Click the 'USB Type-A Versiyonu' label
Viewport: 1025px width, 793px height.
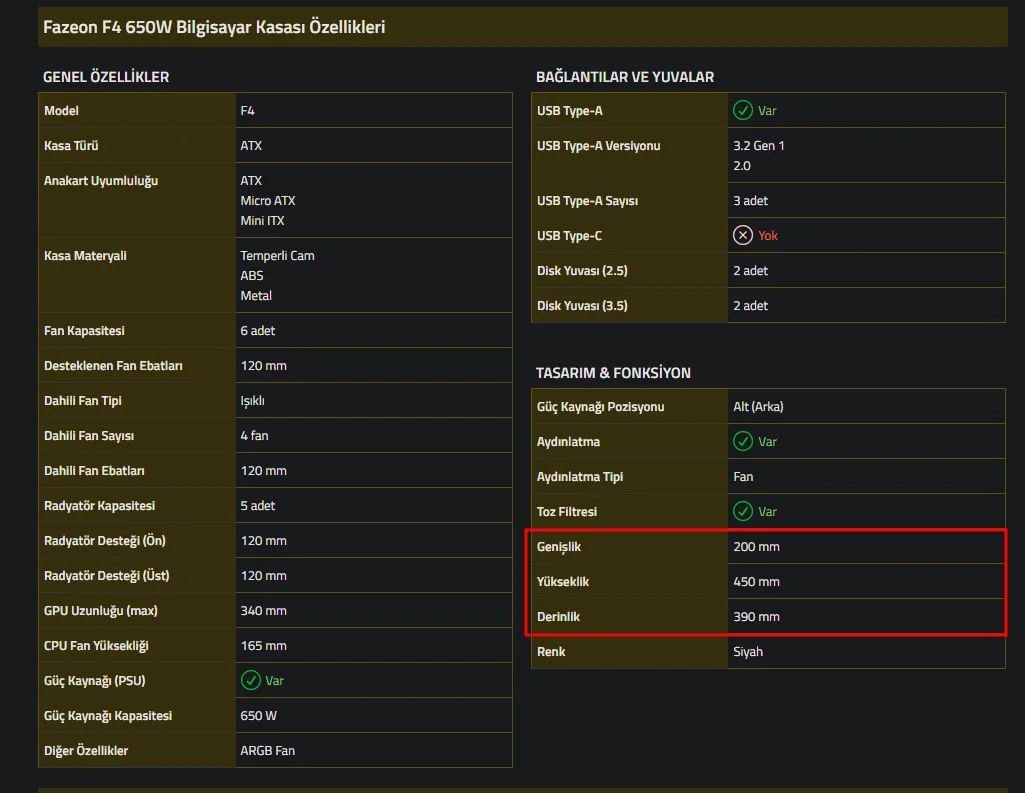[x=598, y=146]
